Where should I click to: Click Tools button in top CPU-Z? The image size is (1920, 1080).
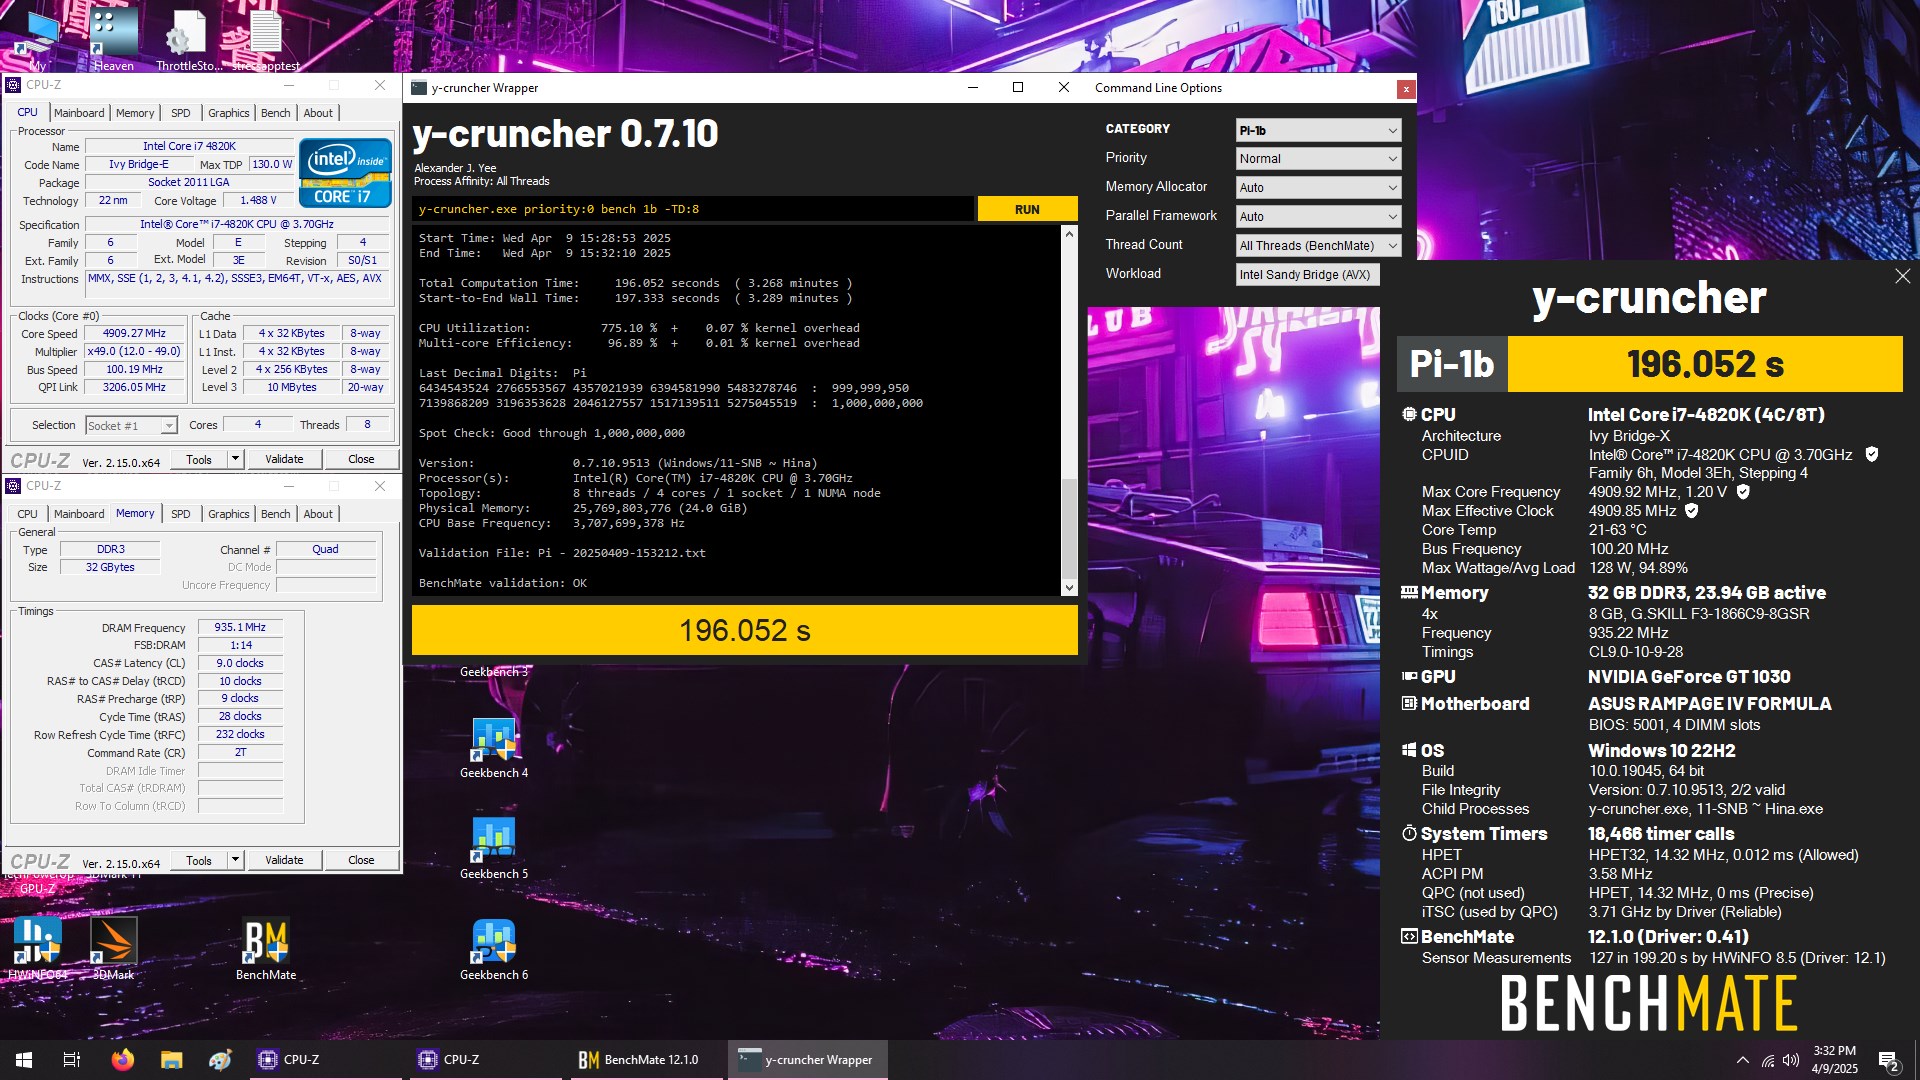[199, 459]
